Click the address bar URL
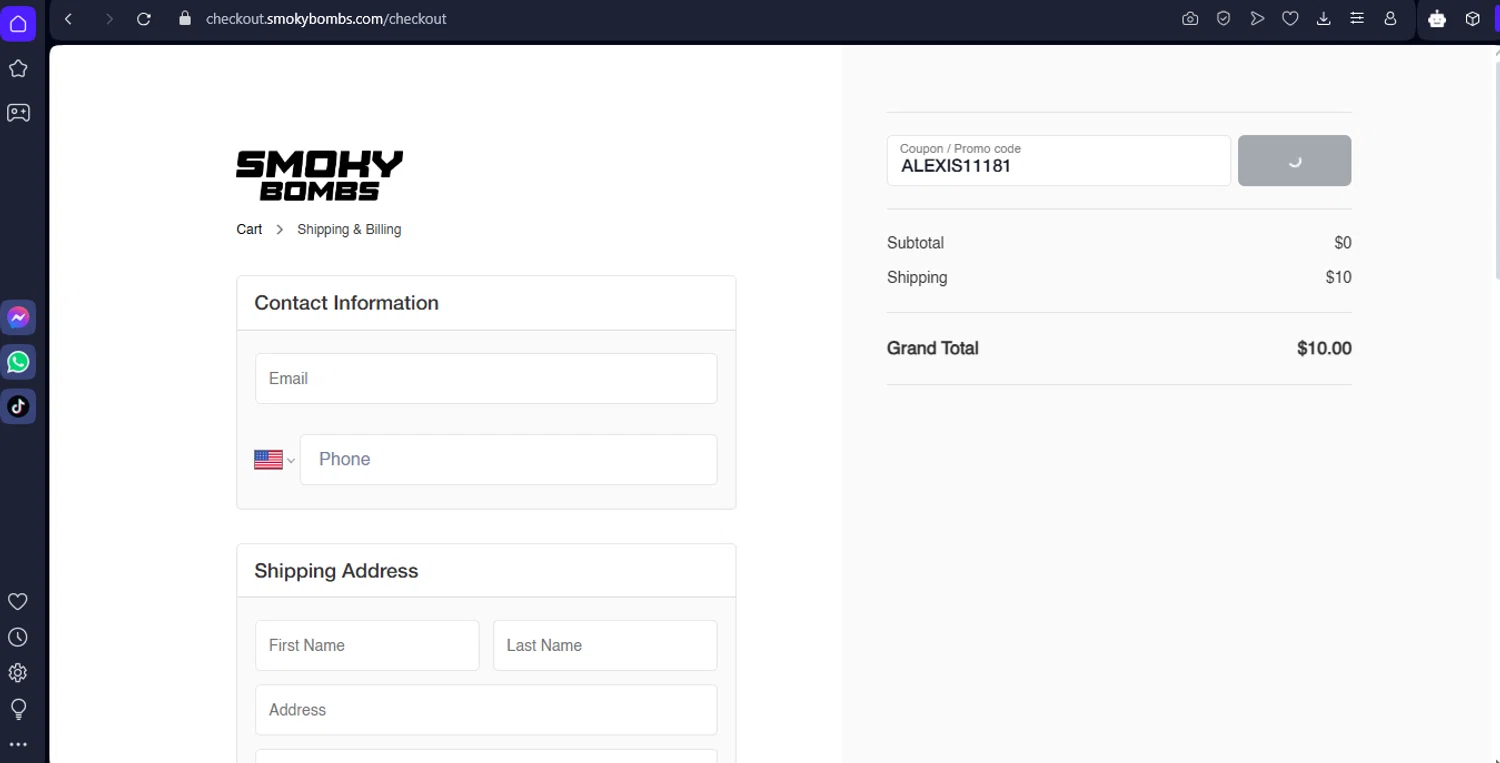This screenshot has height=763, width=1500. 326,19
